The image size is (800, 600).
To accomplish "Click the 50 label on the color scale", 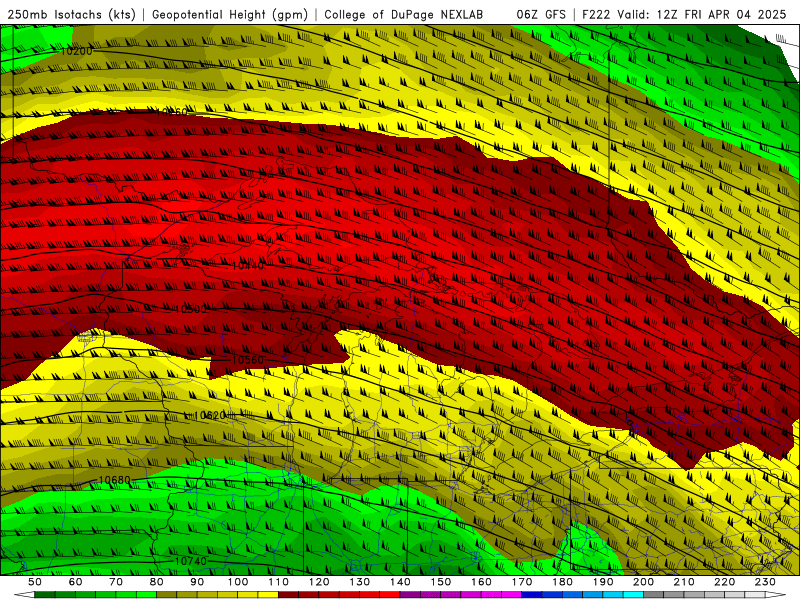I will [35, 582].
